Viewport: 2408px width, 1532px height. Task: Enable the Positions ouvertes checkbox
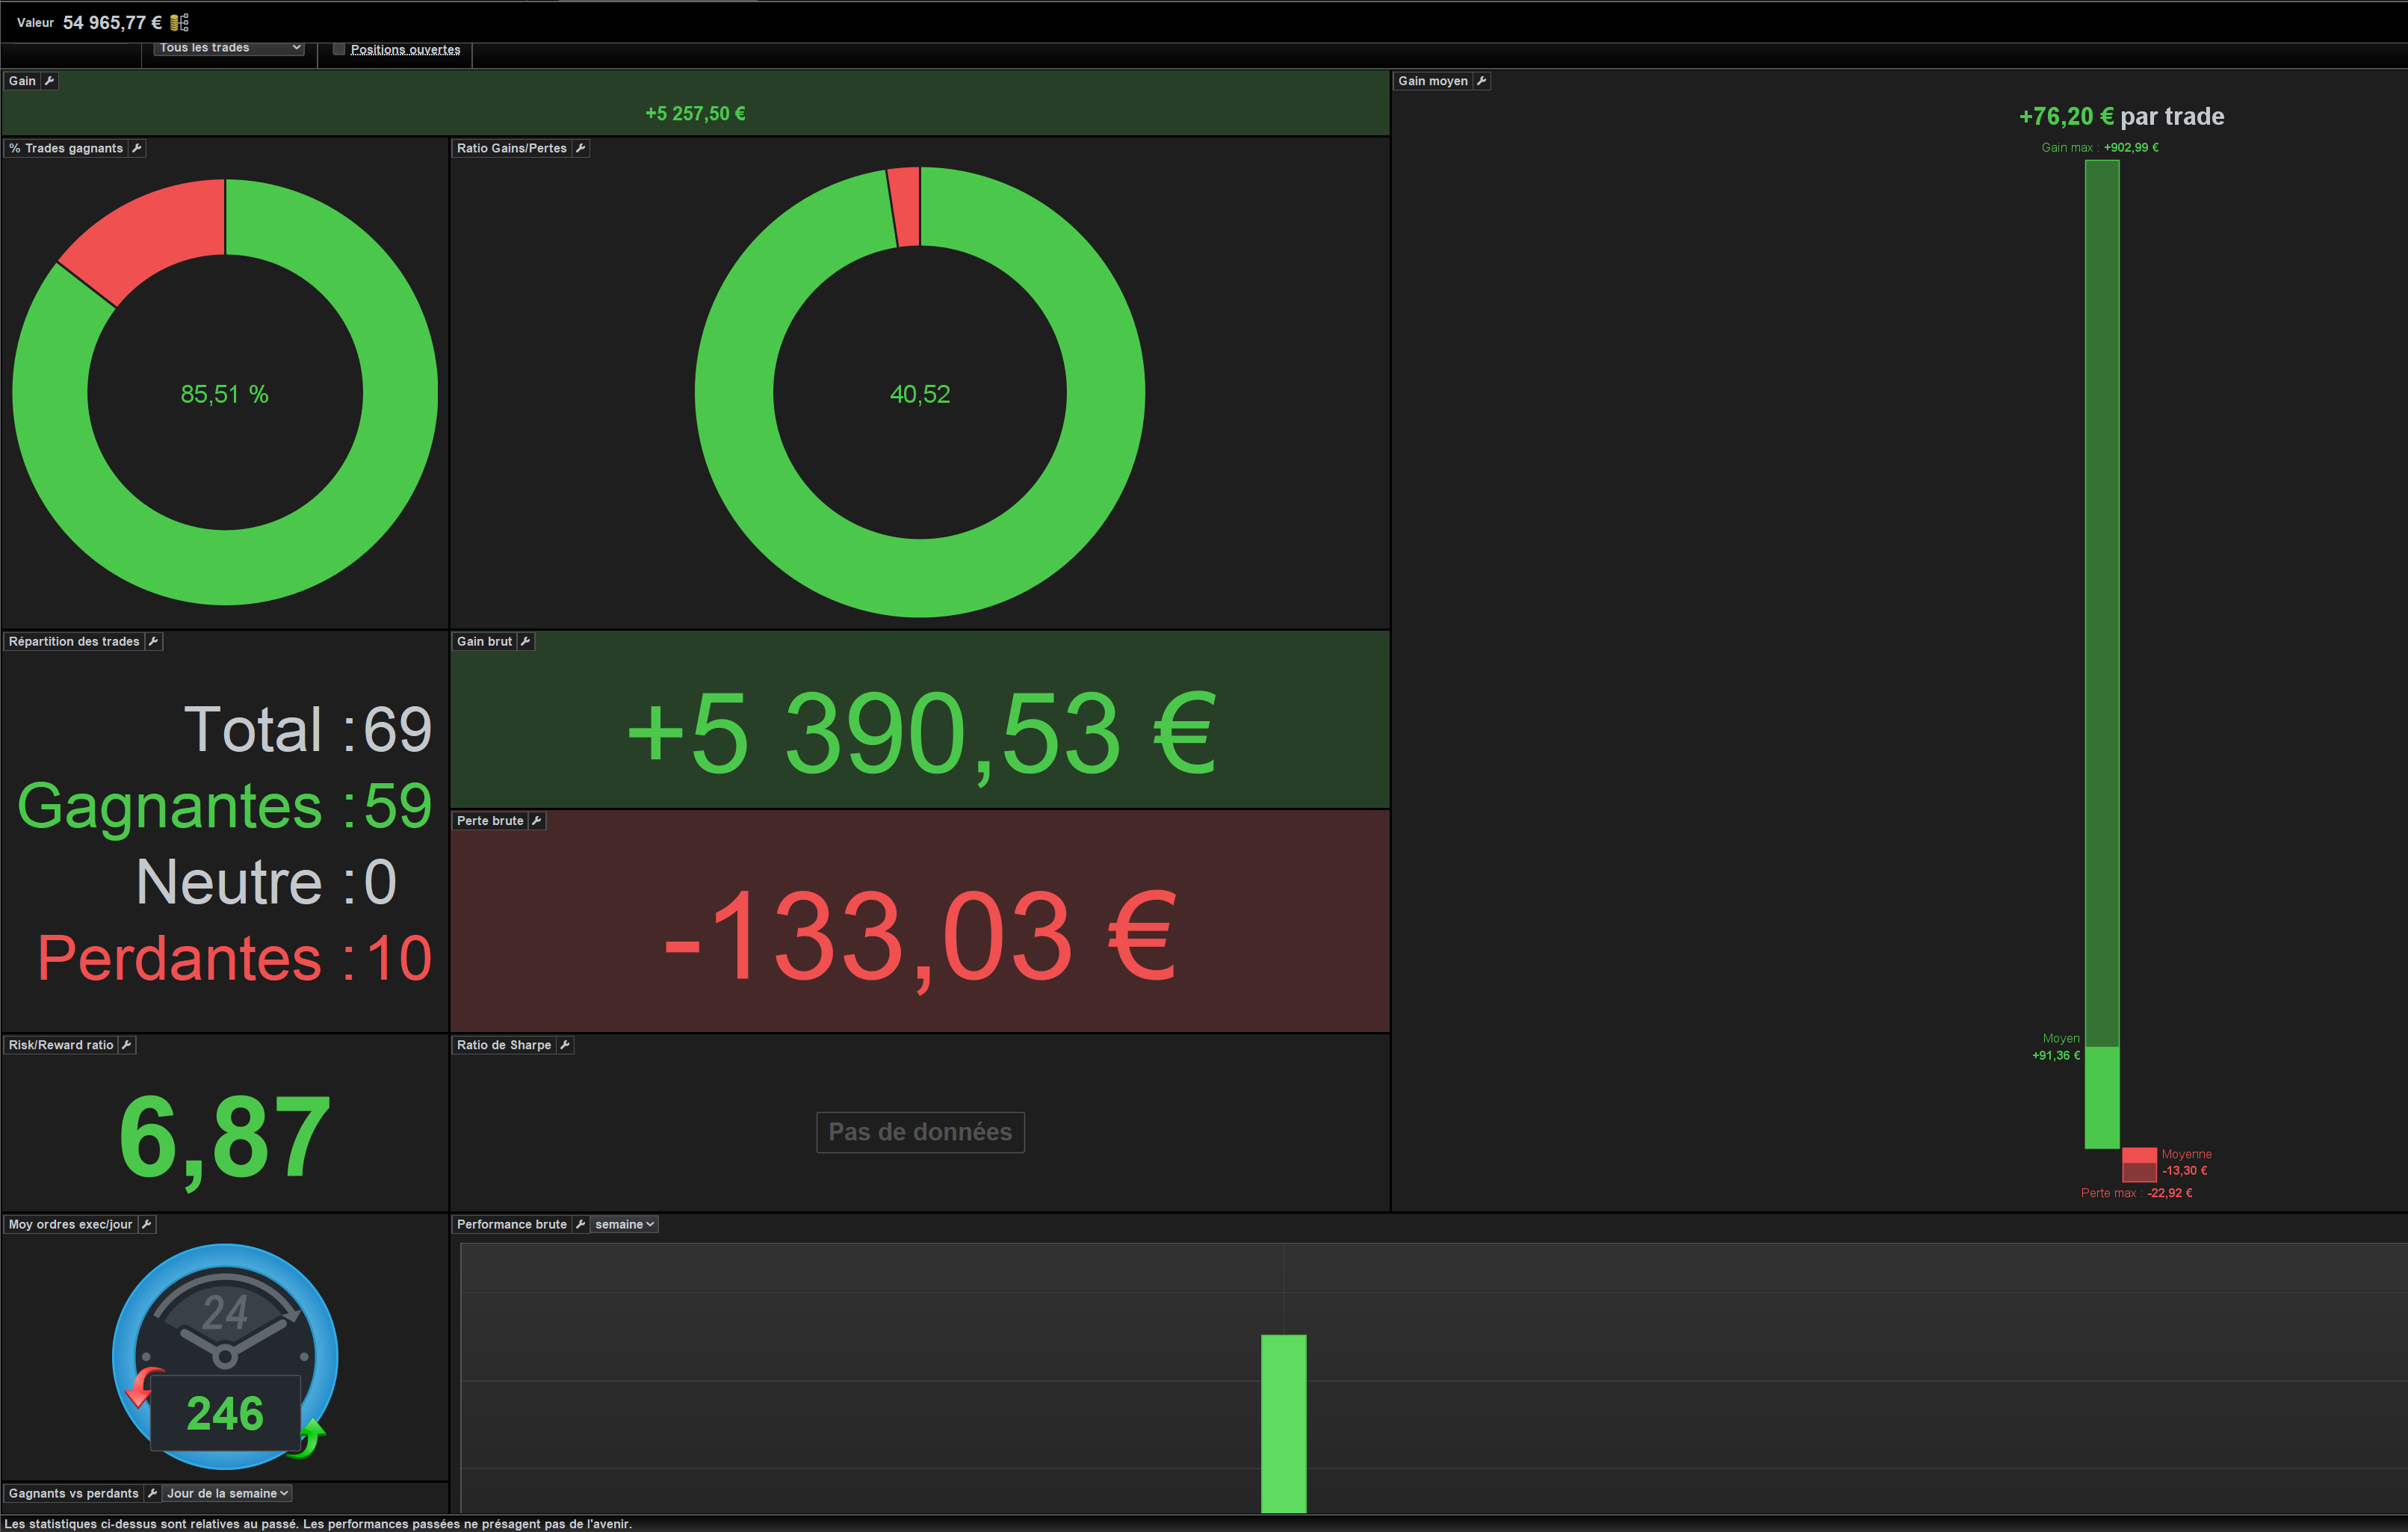[339, 49]
